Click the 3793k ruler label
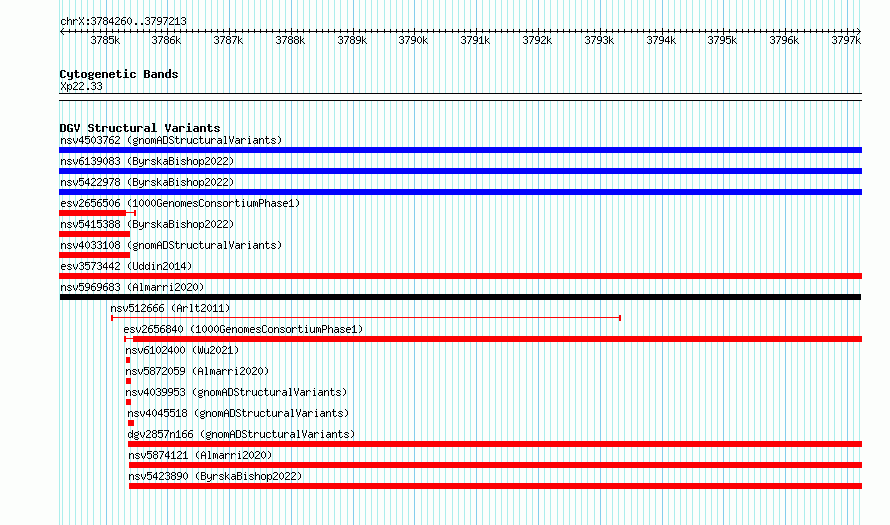The image size is (890, 525). [599, 40]
